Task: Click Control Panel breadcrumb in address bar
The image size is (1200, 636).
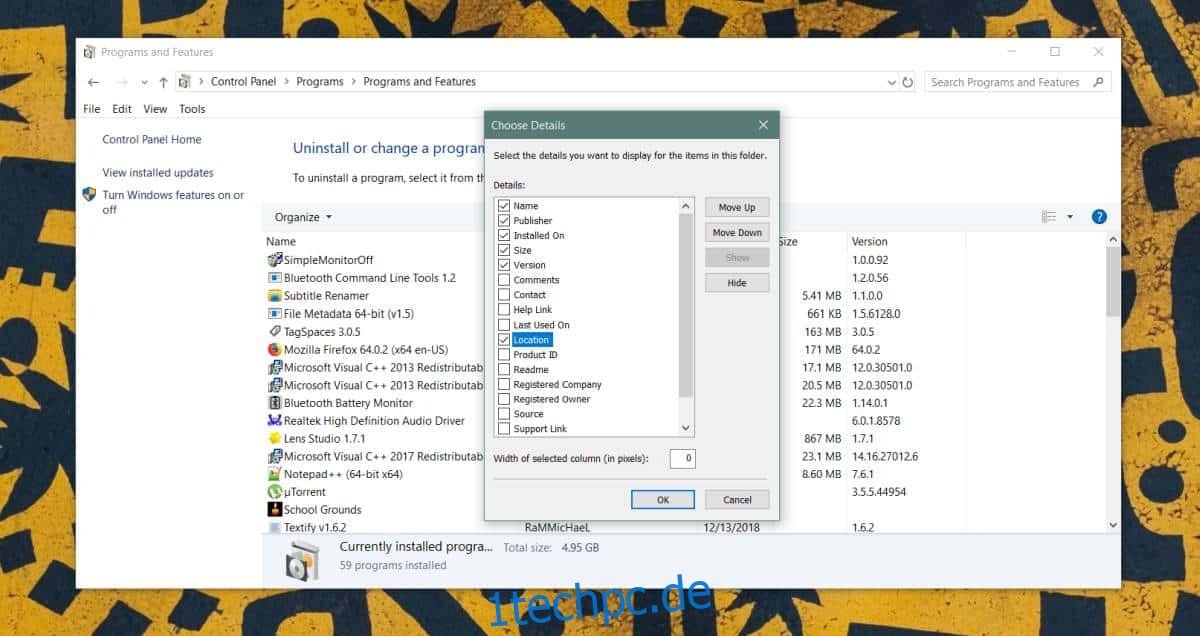Action: tap(243, 82)
